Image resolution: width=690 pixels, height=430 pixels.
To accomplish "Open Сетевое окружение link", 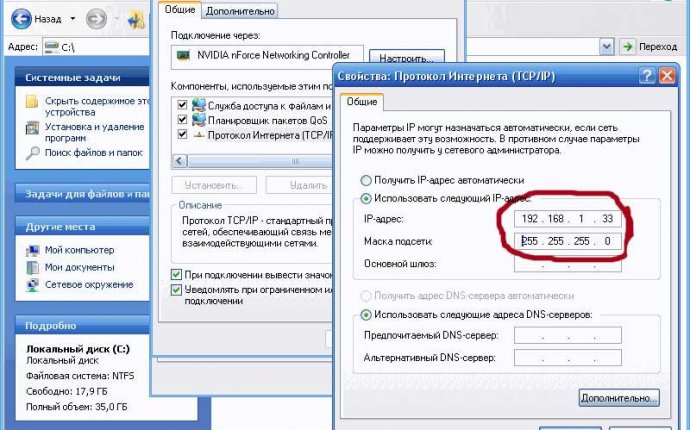I will [x=88, y=285].
